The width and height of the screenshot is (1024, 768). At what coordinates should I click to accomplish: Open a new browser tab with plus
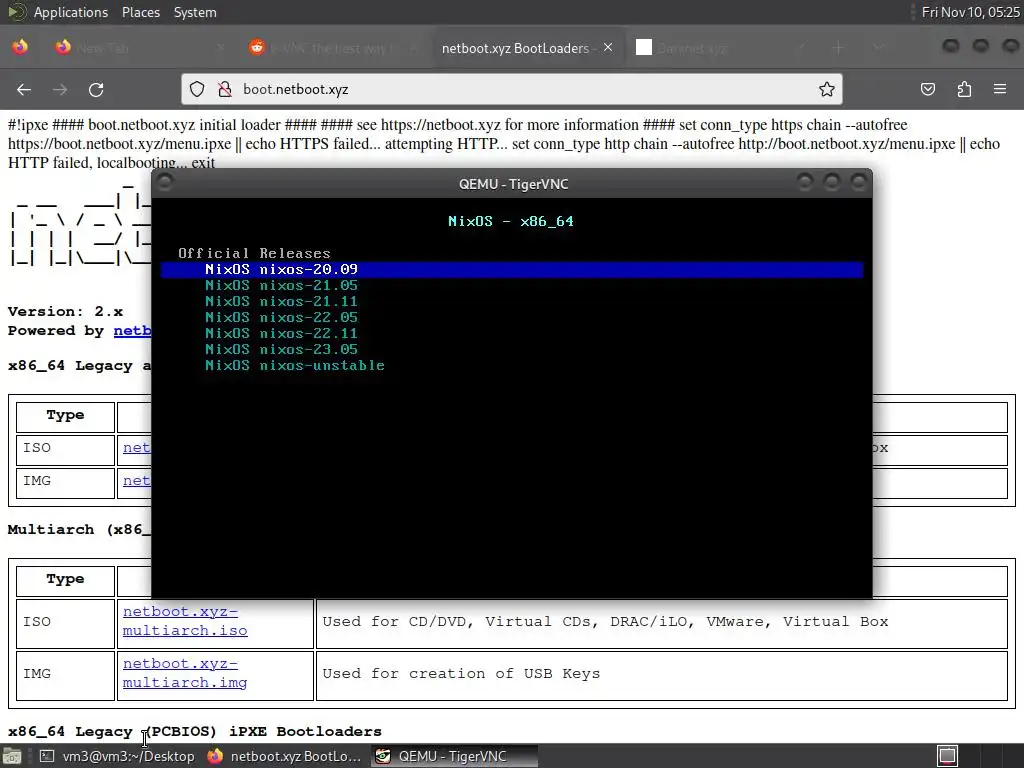(x=839, y=48)
